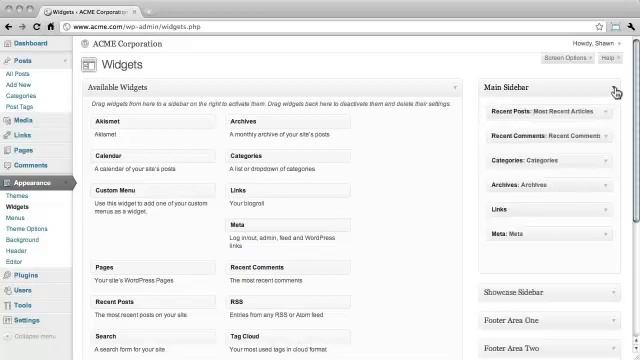640x360 pixels.
Task: Expand the Meta sidebar widget arrow
Action: point(606,234)
